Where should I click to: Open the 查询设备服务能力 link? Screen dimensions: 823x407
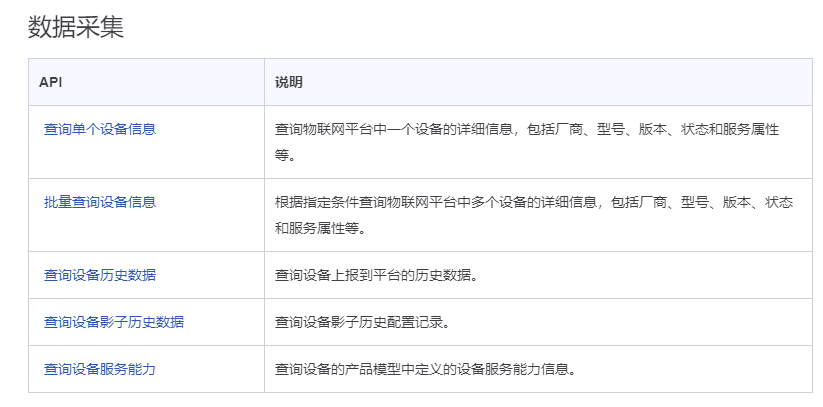point(100,369)
